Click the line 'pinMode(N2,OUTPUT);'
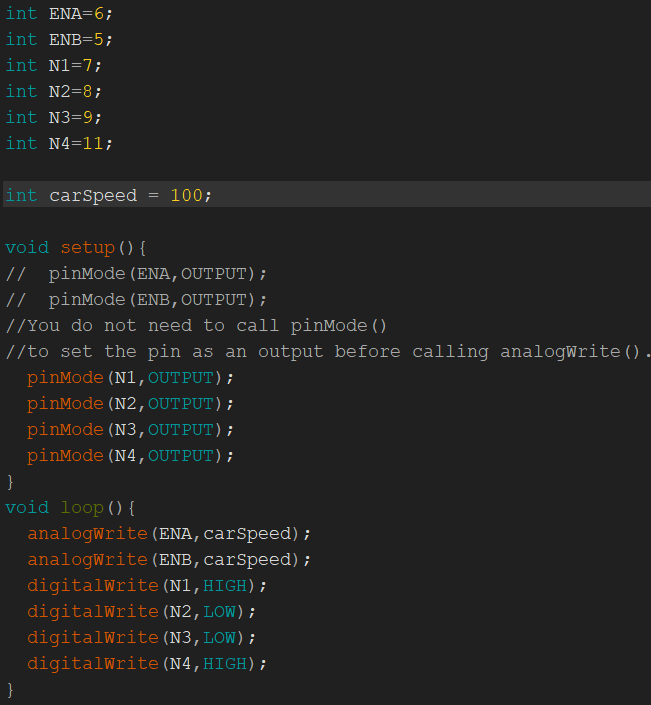This screenshot has height=705, width=651. 130,404
